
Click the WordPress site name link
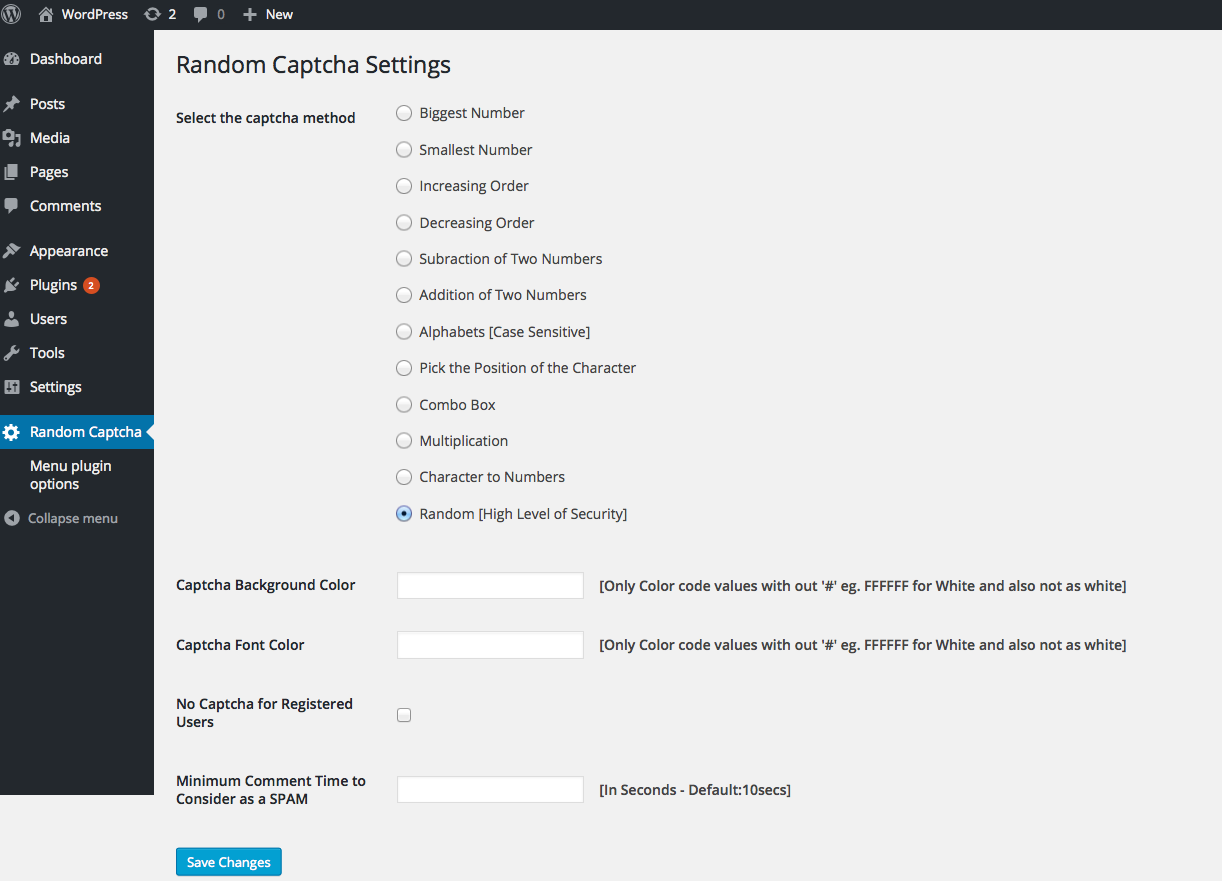coord(95,14)
